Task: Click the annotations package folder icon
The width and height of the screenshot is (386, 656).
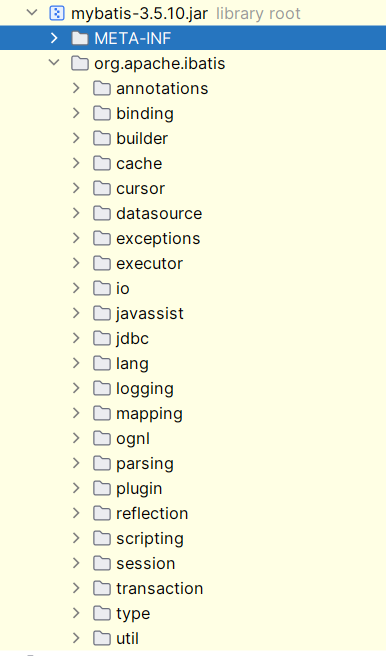Action: tap(102, 89)
